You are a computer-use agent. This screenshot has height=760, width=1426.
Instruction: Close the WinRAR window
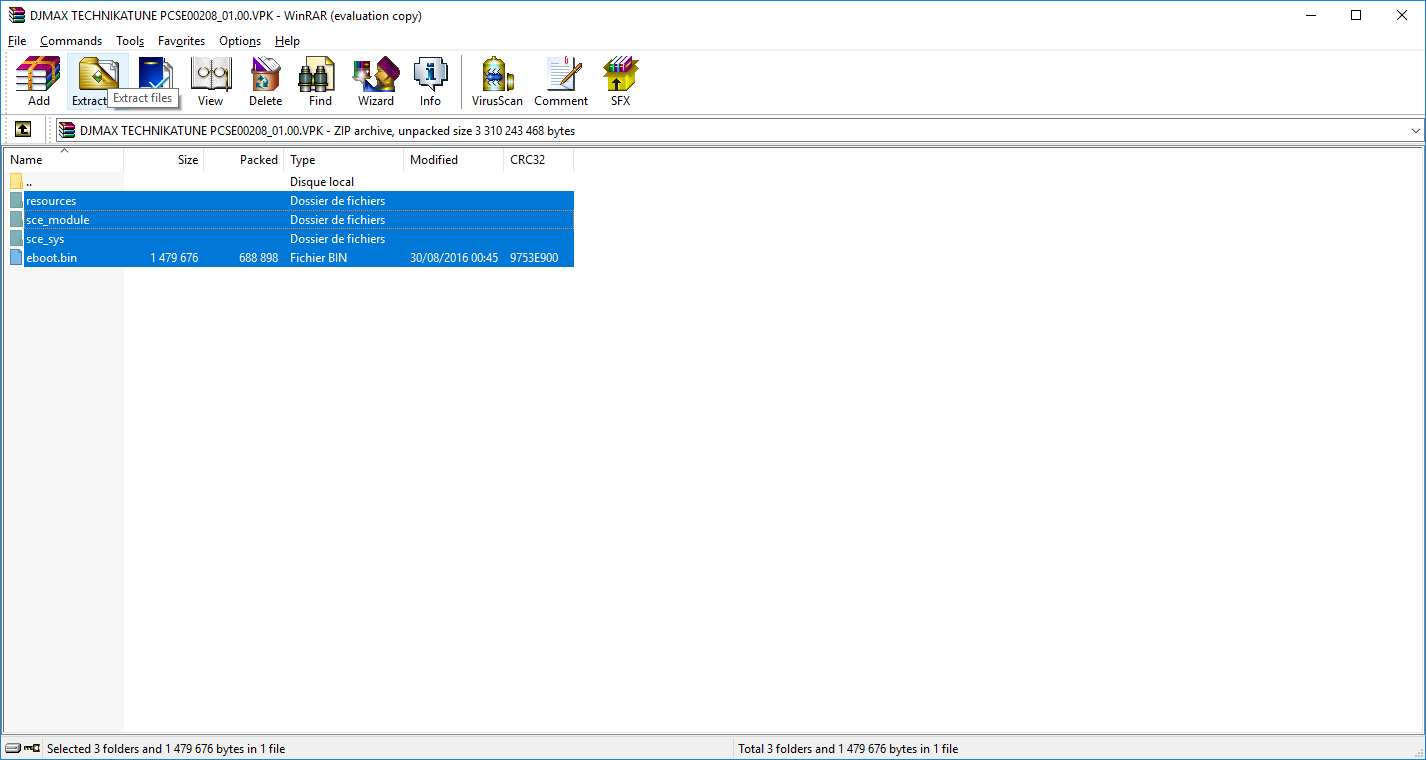pyautogui.click(x=1402, y=15)
